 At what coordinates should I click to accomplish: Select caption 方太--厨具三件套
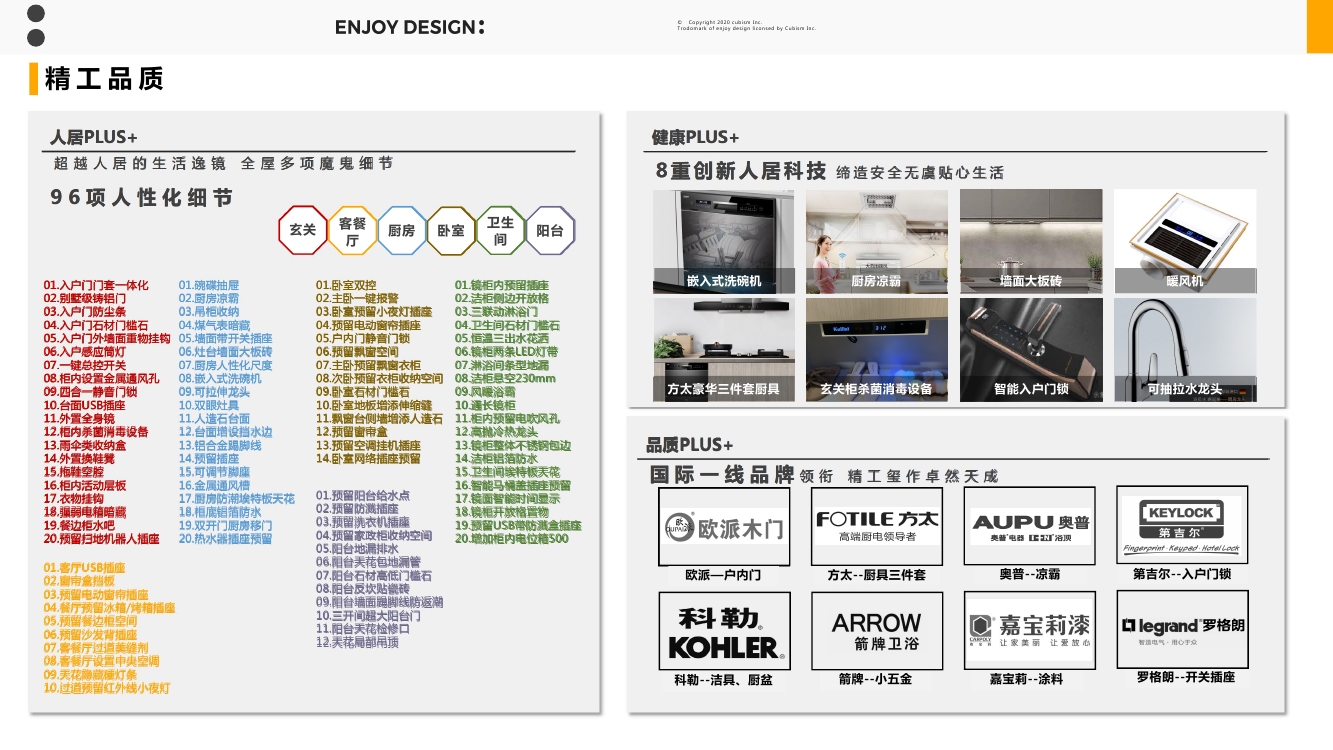pyautogui.click(x=876, y=576)
